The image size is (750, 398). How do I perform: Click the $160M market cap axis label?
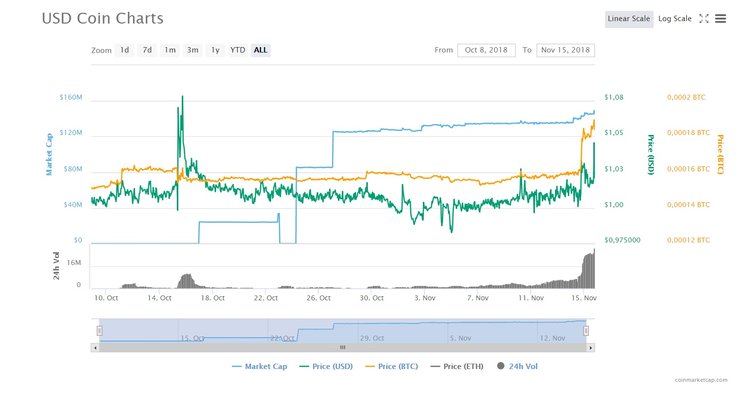(x=71, y=97)
